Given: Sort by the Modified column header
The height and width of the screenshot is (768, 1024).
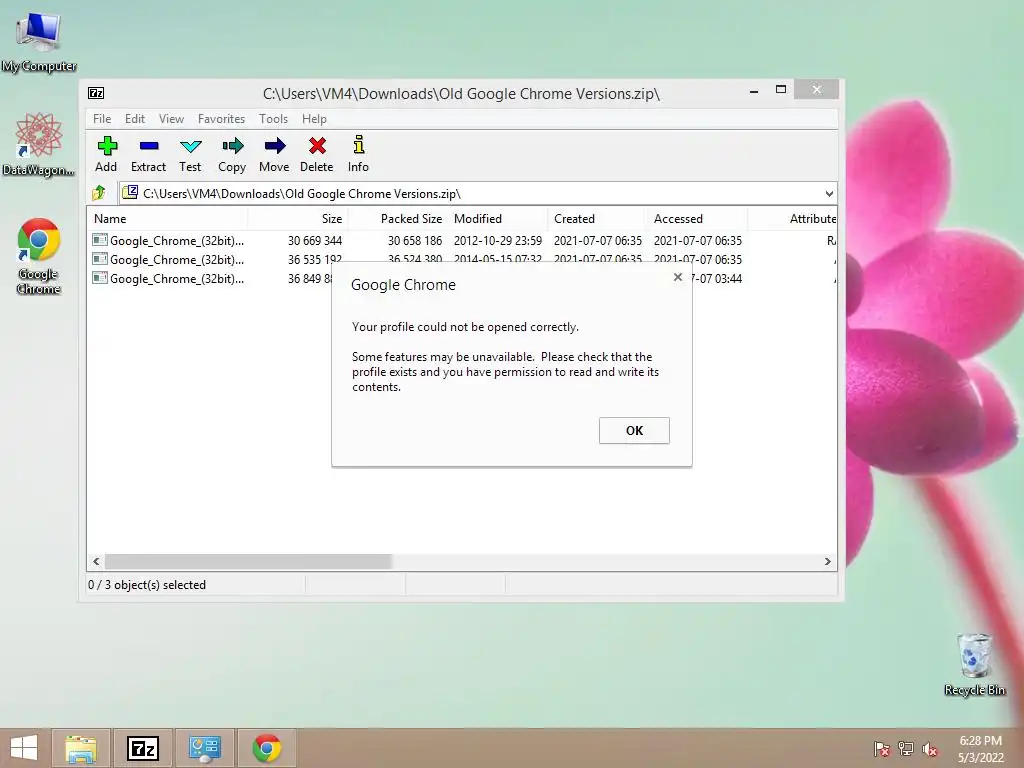Looking at the screenshot, I should (x=498, y=219).
